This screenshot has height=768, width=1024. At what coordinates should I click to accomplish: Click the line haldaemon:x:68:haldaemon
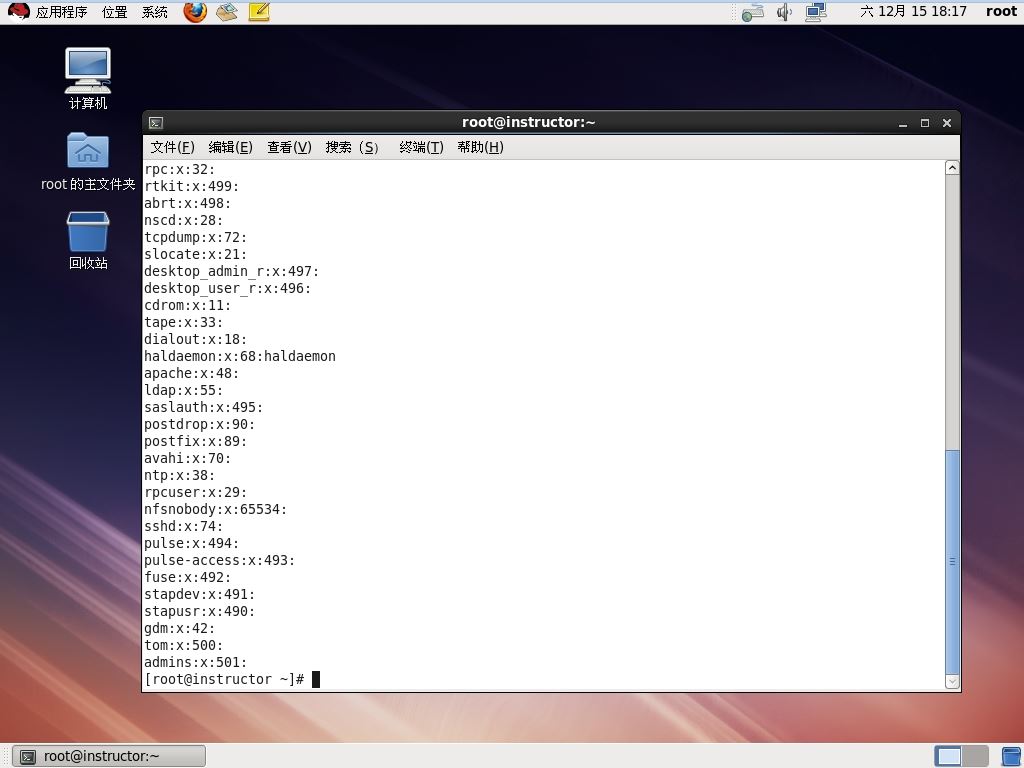point(240,357)
